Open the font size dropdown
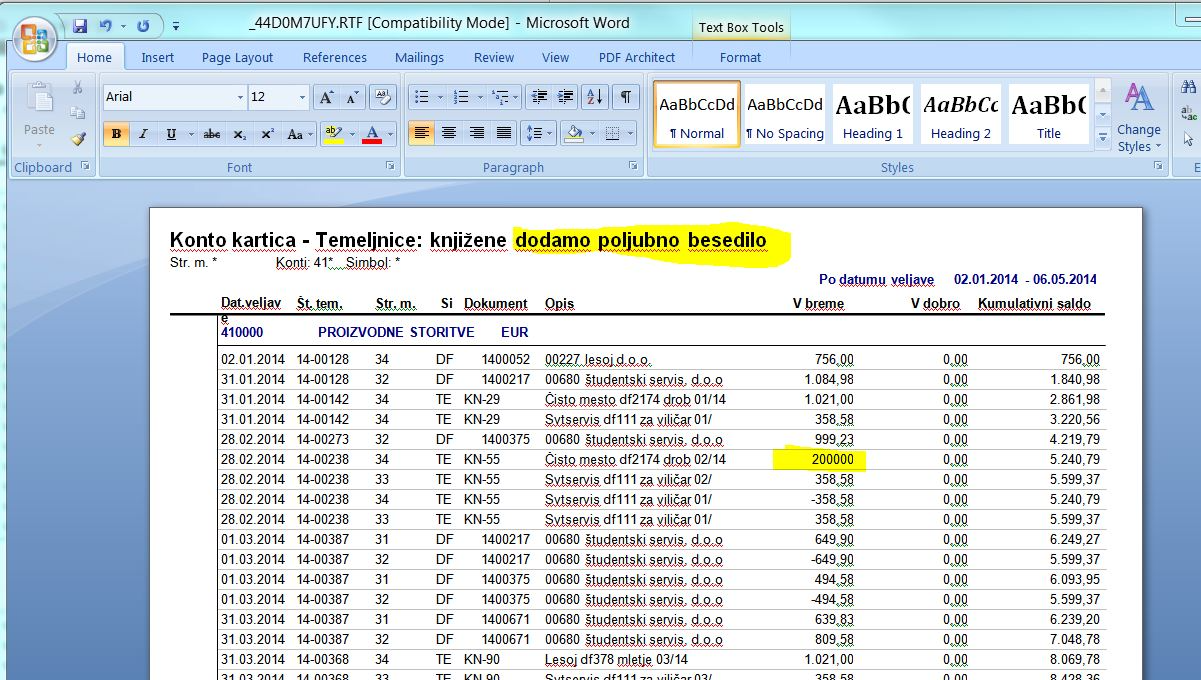The image size is (1201, 680). 302,97
